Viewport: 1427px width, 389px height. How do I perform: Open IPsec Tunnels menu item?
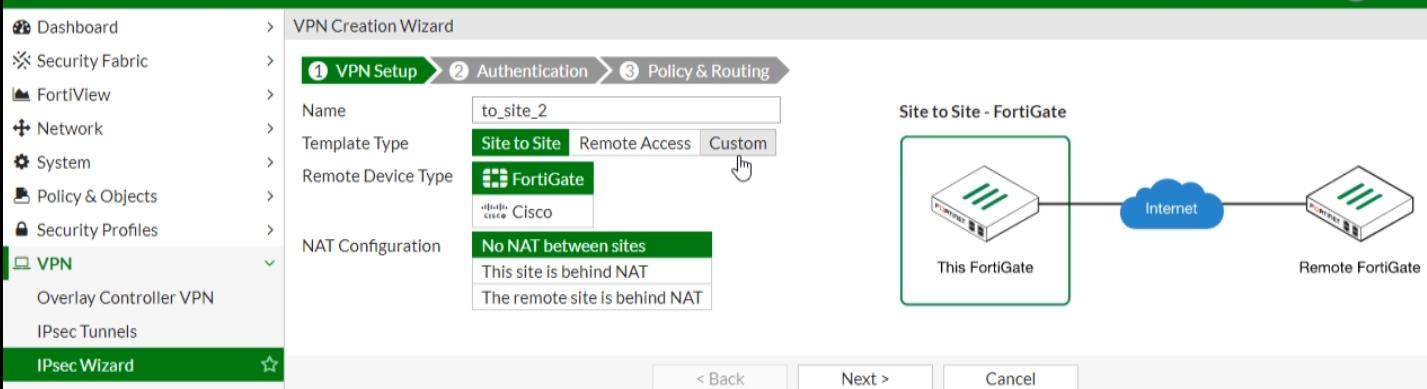[87, 331]
